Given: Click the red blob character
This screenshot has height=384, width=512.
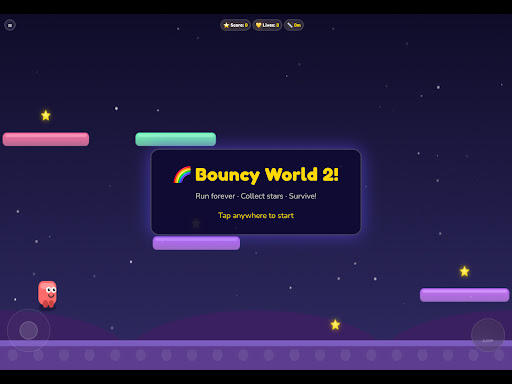Looking at the screenshot, I should pyautogui.click(x=47, y=294).
